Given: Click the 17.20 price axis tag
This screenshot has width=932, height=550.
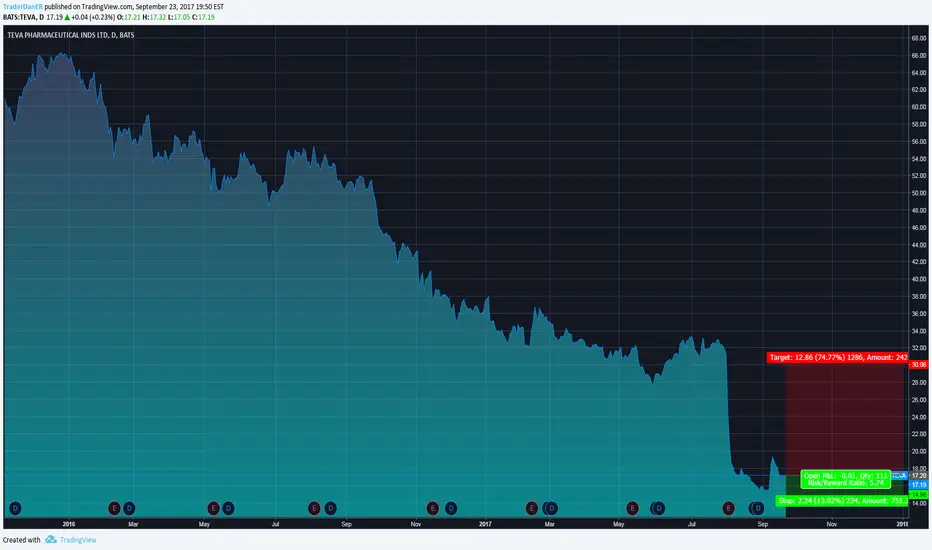Looking at the screenshot, I should click(x=918, y=476).
